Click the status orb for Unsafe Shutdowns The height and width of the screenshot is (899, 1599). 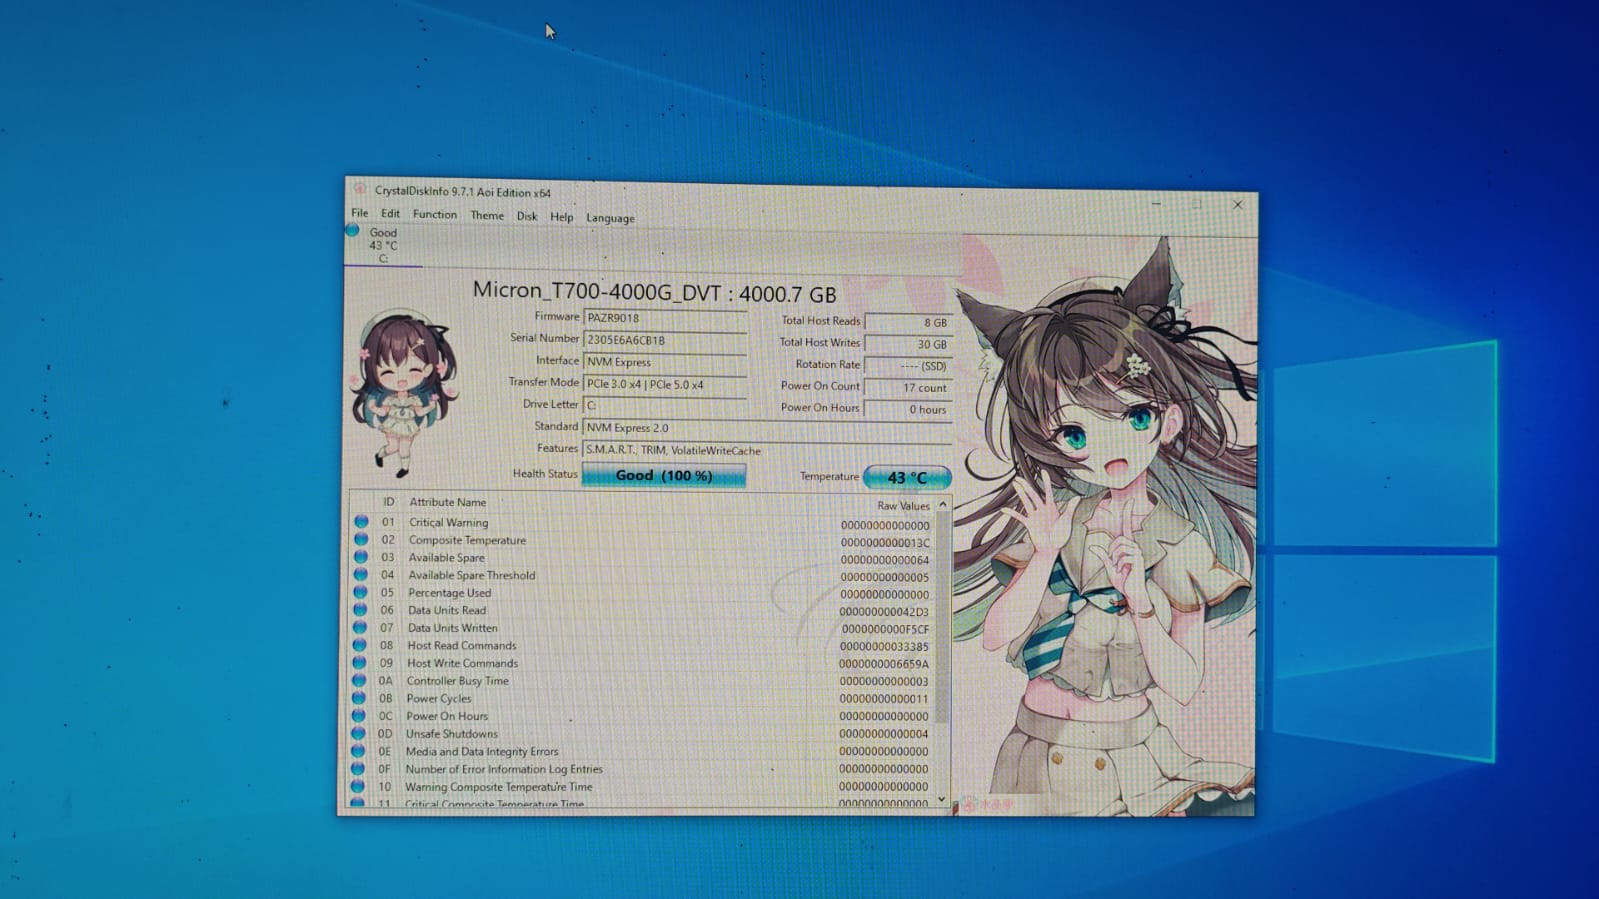pos(358,733)
